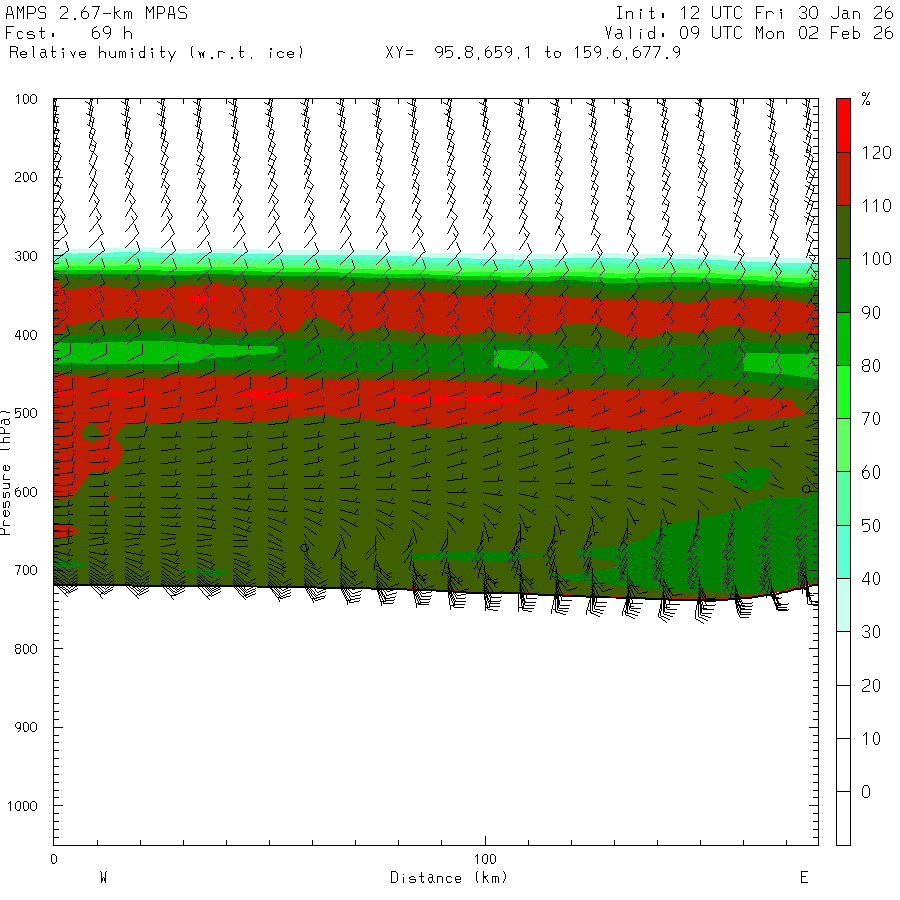Click the 'E' east endpoint label
This screenshot has height=900, width=900.
pyautogui.click(x=804, y=878)
